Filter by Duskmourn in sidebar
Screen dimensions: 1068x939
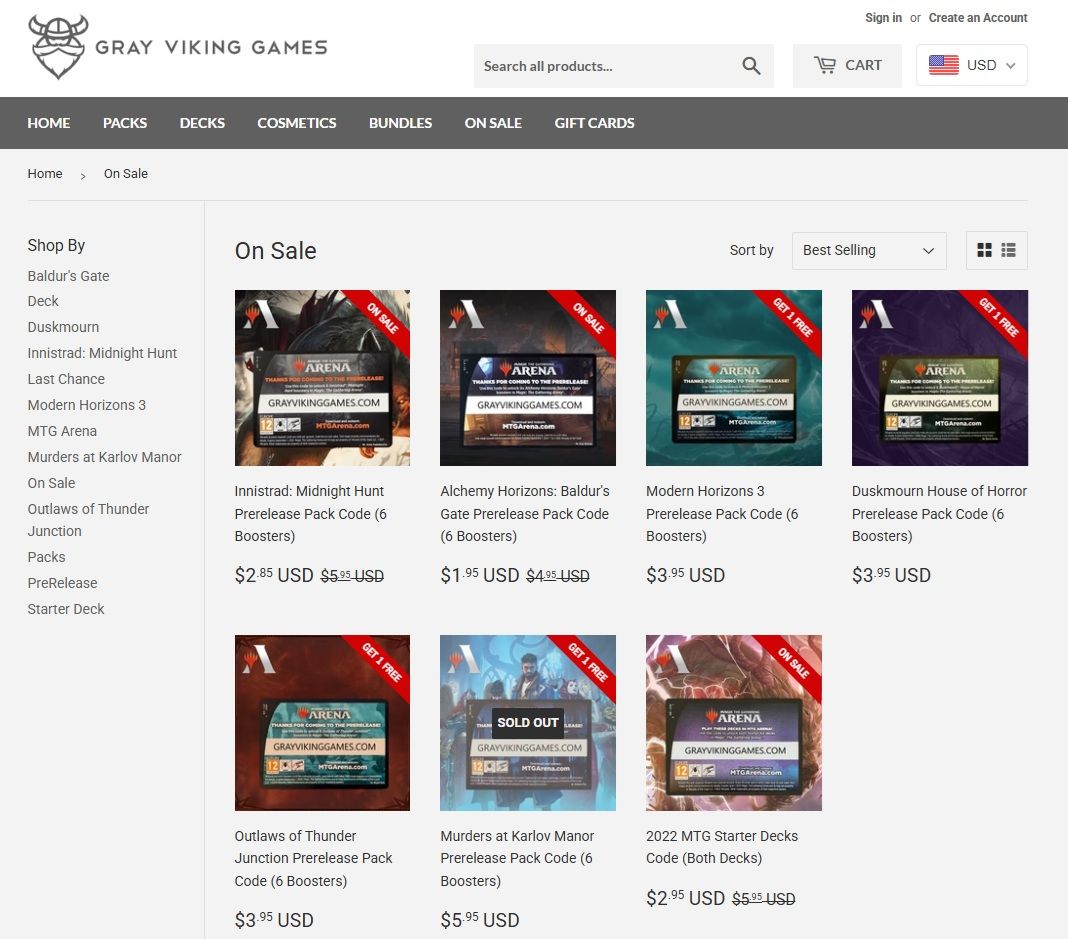[x=63, y=327]
